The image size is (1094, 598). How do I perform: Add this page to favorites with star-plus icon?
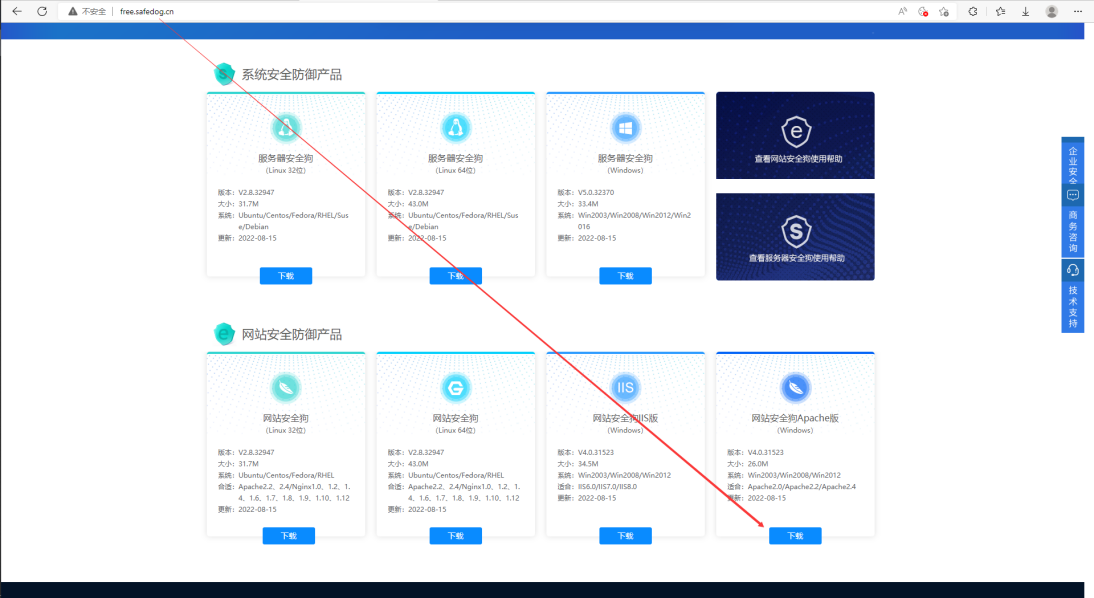[944, 11]
